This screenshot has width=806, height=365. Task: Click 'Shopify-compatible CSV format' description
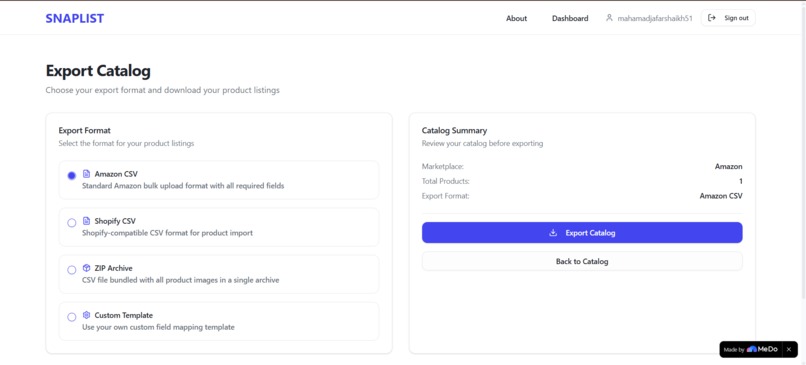(x=168, y=233)
